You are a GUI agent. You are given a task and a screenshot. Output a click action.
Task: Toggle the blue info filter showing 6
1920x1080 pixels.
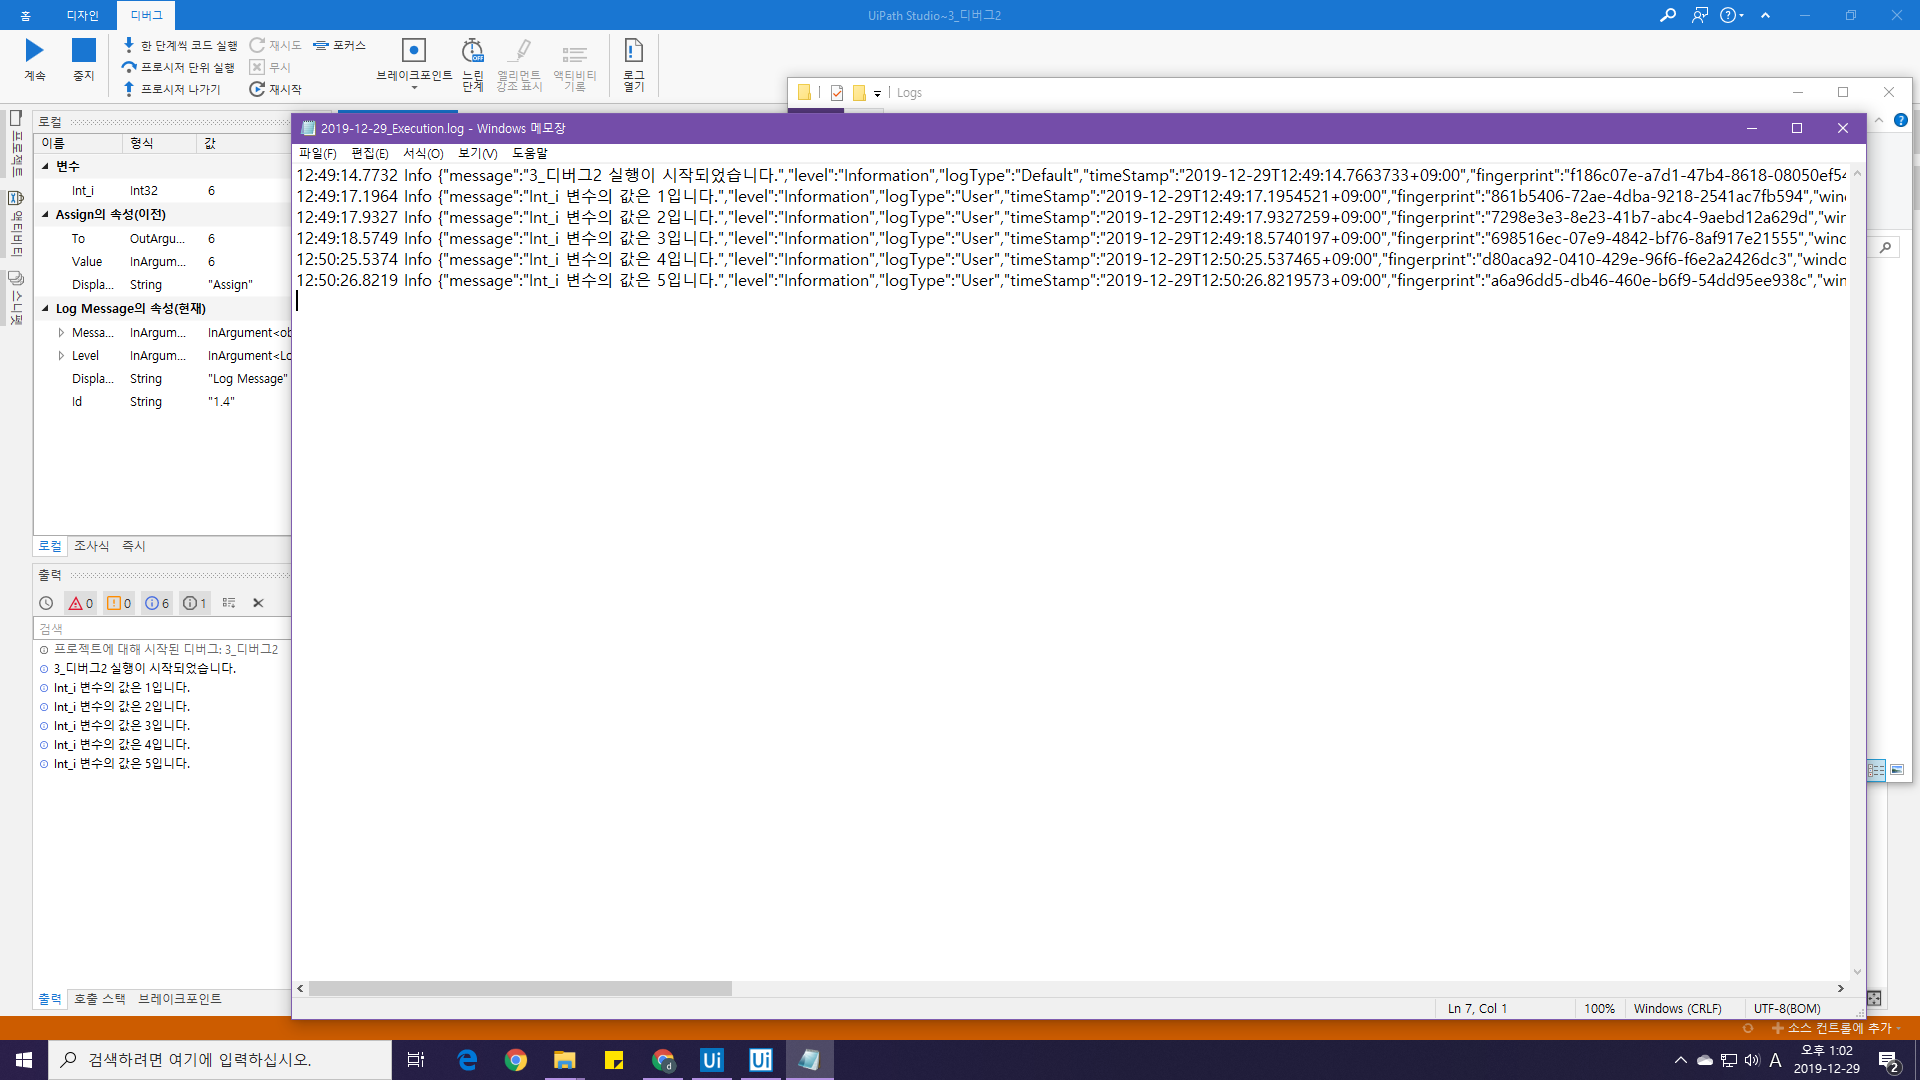[x=157, y=603]
